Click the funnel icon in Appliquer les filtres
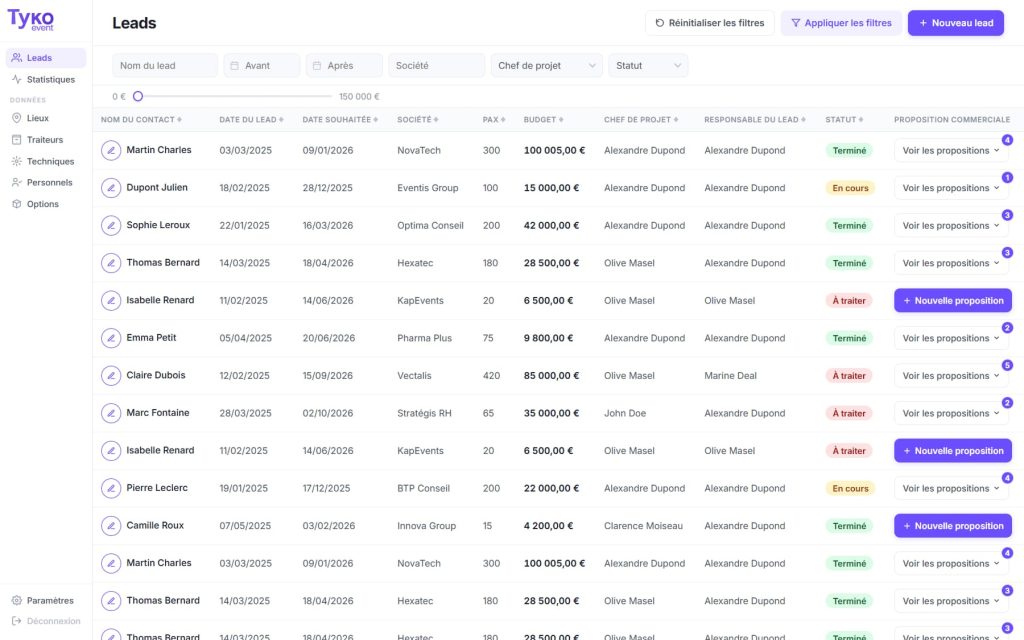This screenshot has height=640, width=1024. 795,23
